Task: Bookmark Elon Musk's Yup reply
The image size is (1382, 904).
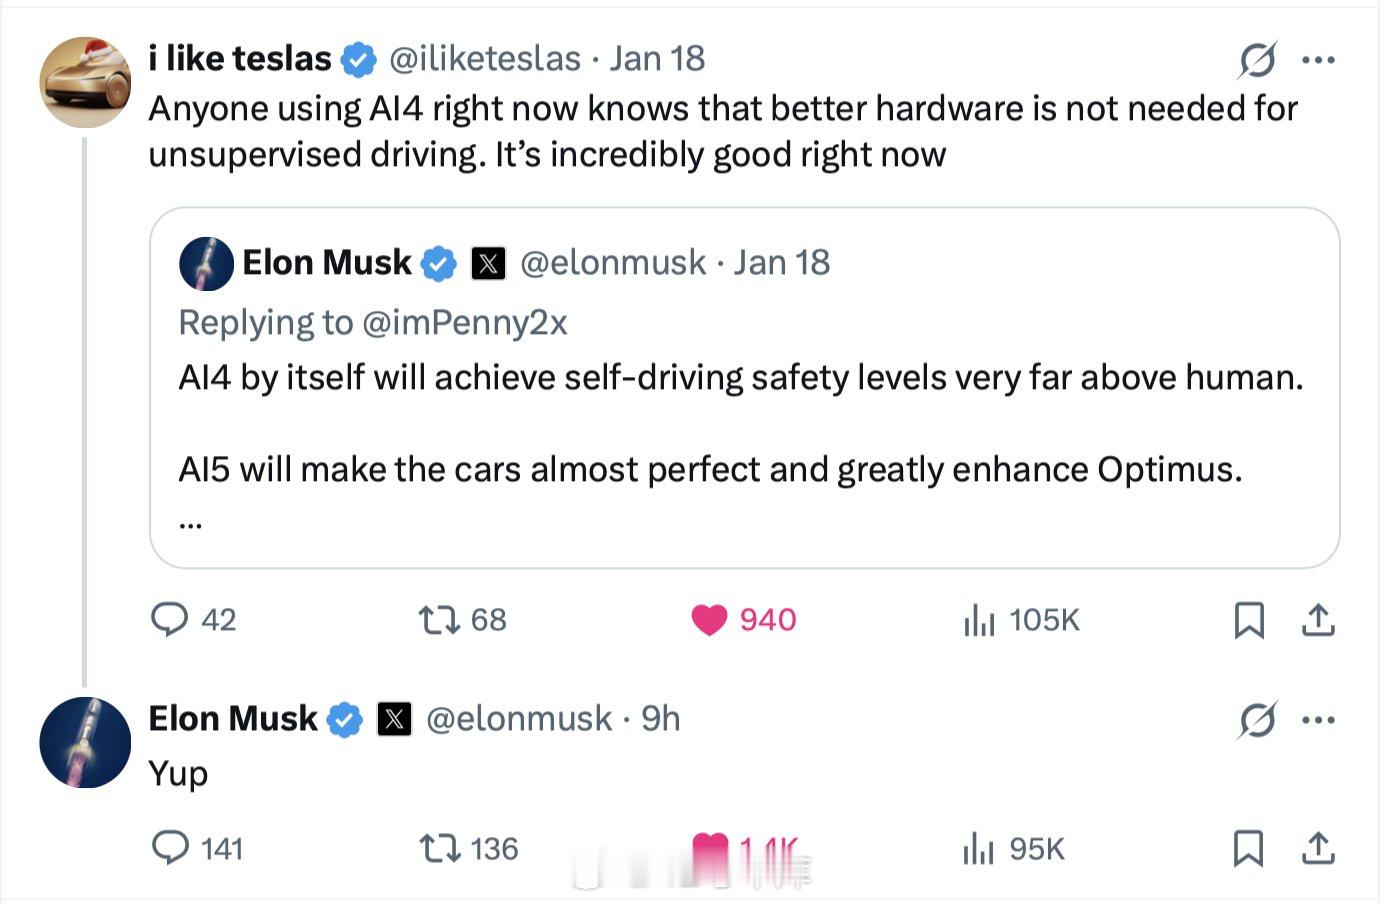Action: 1248,848
